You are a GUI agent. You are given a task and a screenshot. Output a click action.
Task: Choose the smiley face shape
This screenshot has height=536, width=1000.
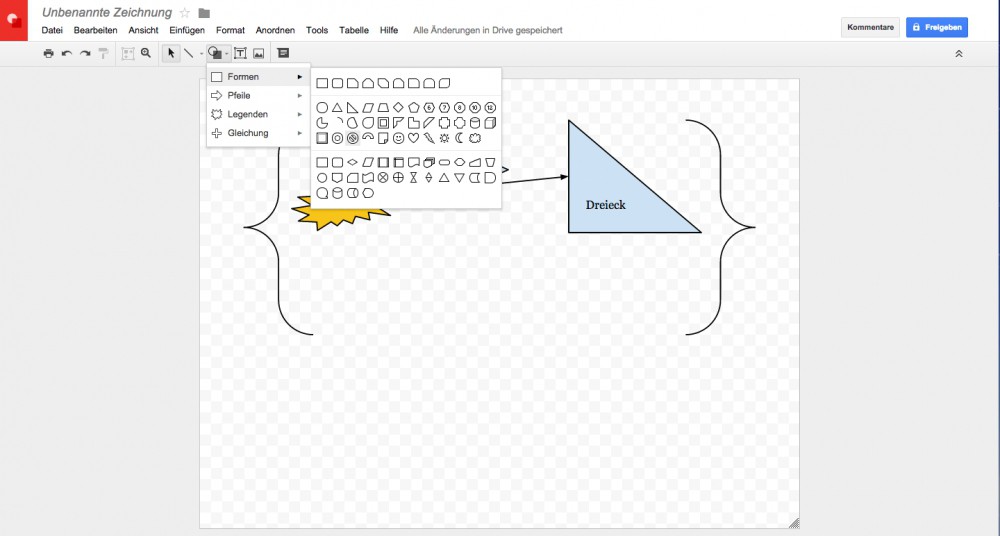pyautogui.click(x=398, y=138)
